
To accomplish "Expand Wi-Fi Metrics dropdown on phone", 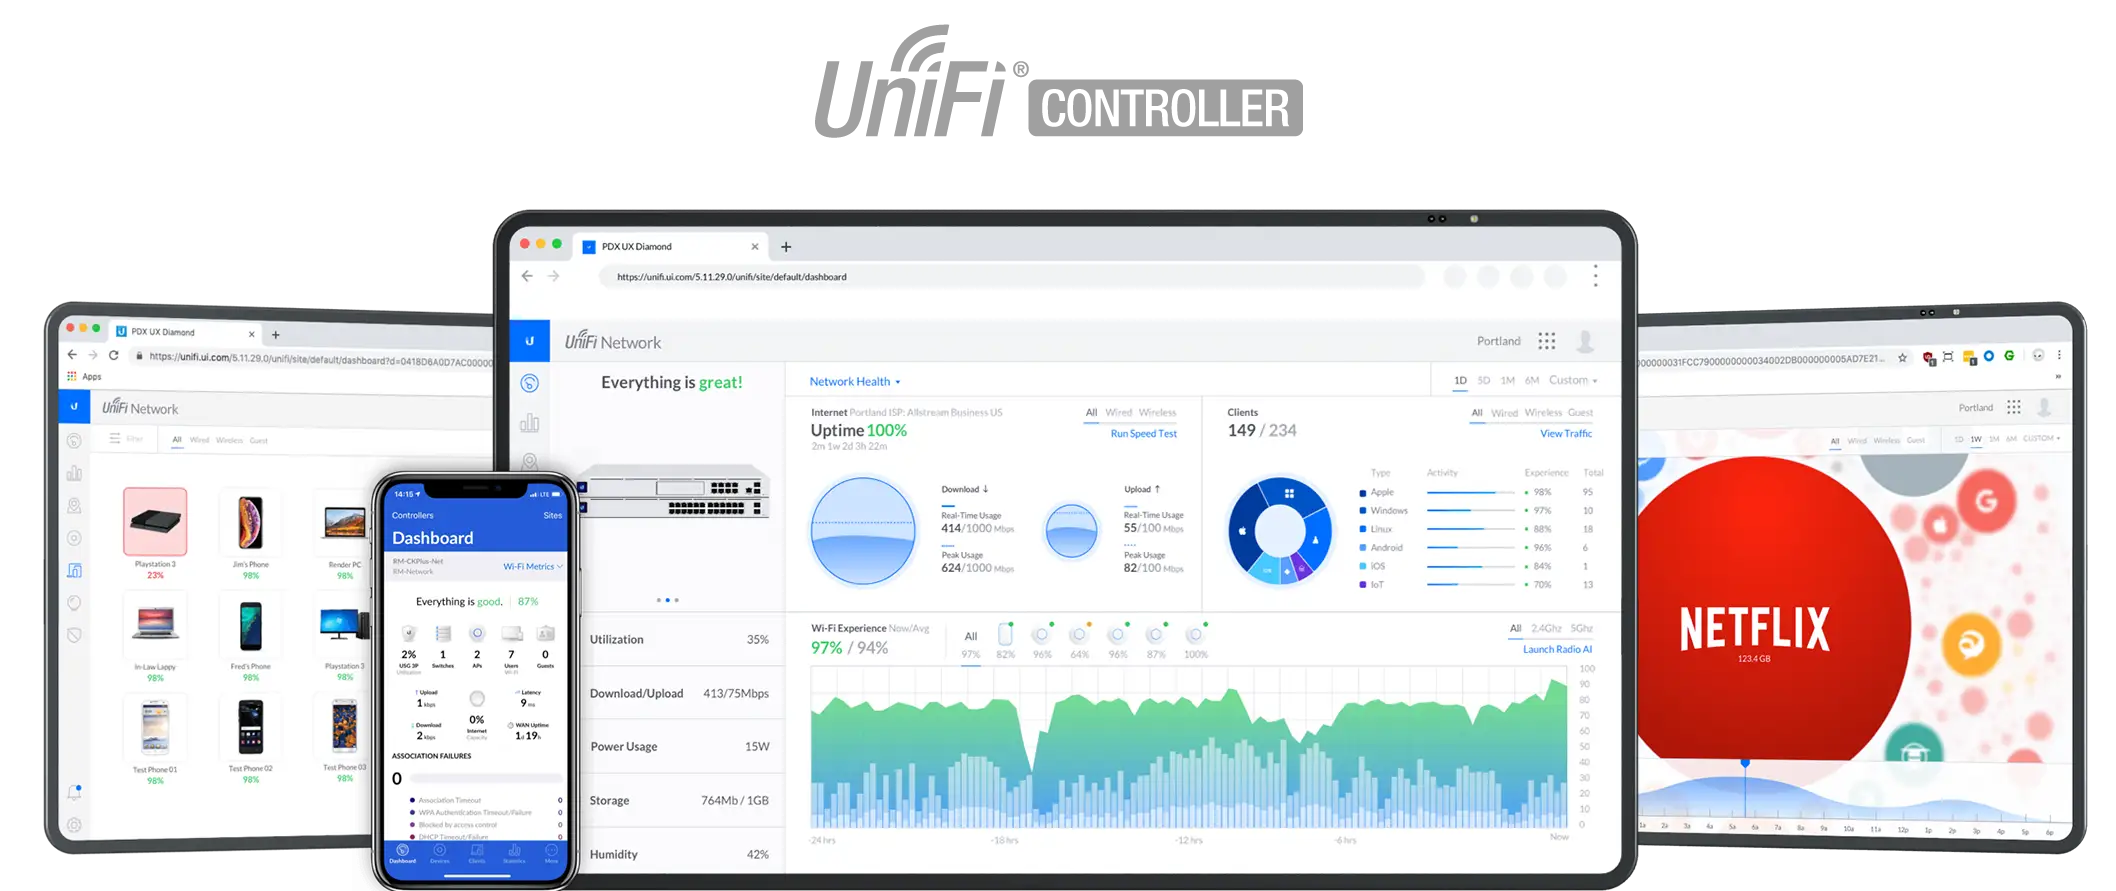I will (533, 566).
